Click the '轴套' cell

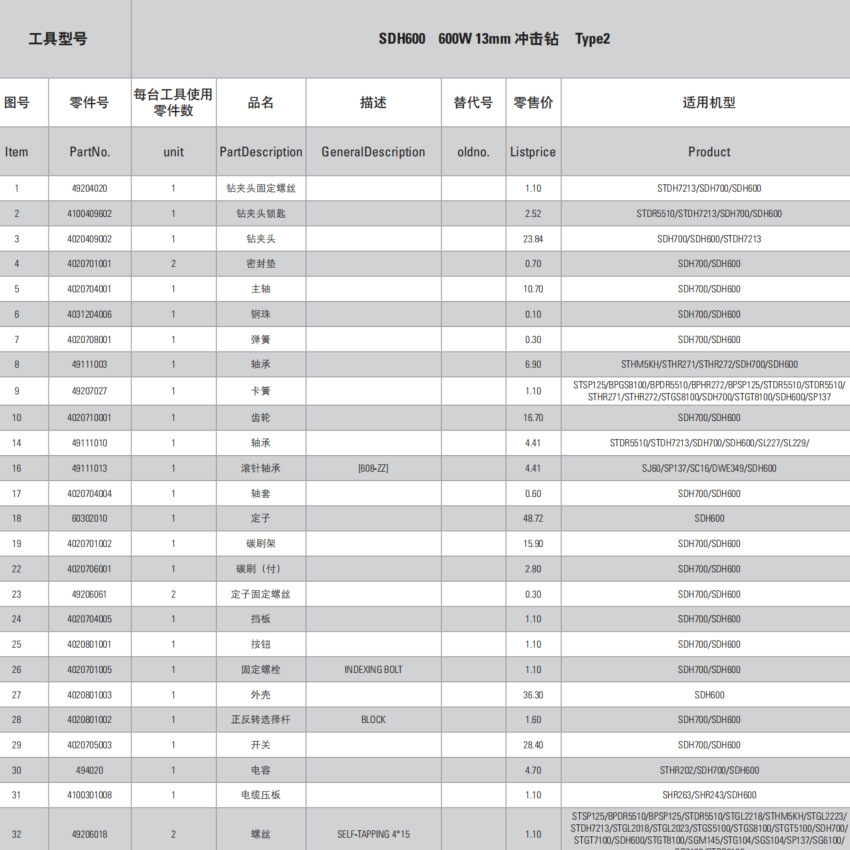tap(261, 494)
